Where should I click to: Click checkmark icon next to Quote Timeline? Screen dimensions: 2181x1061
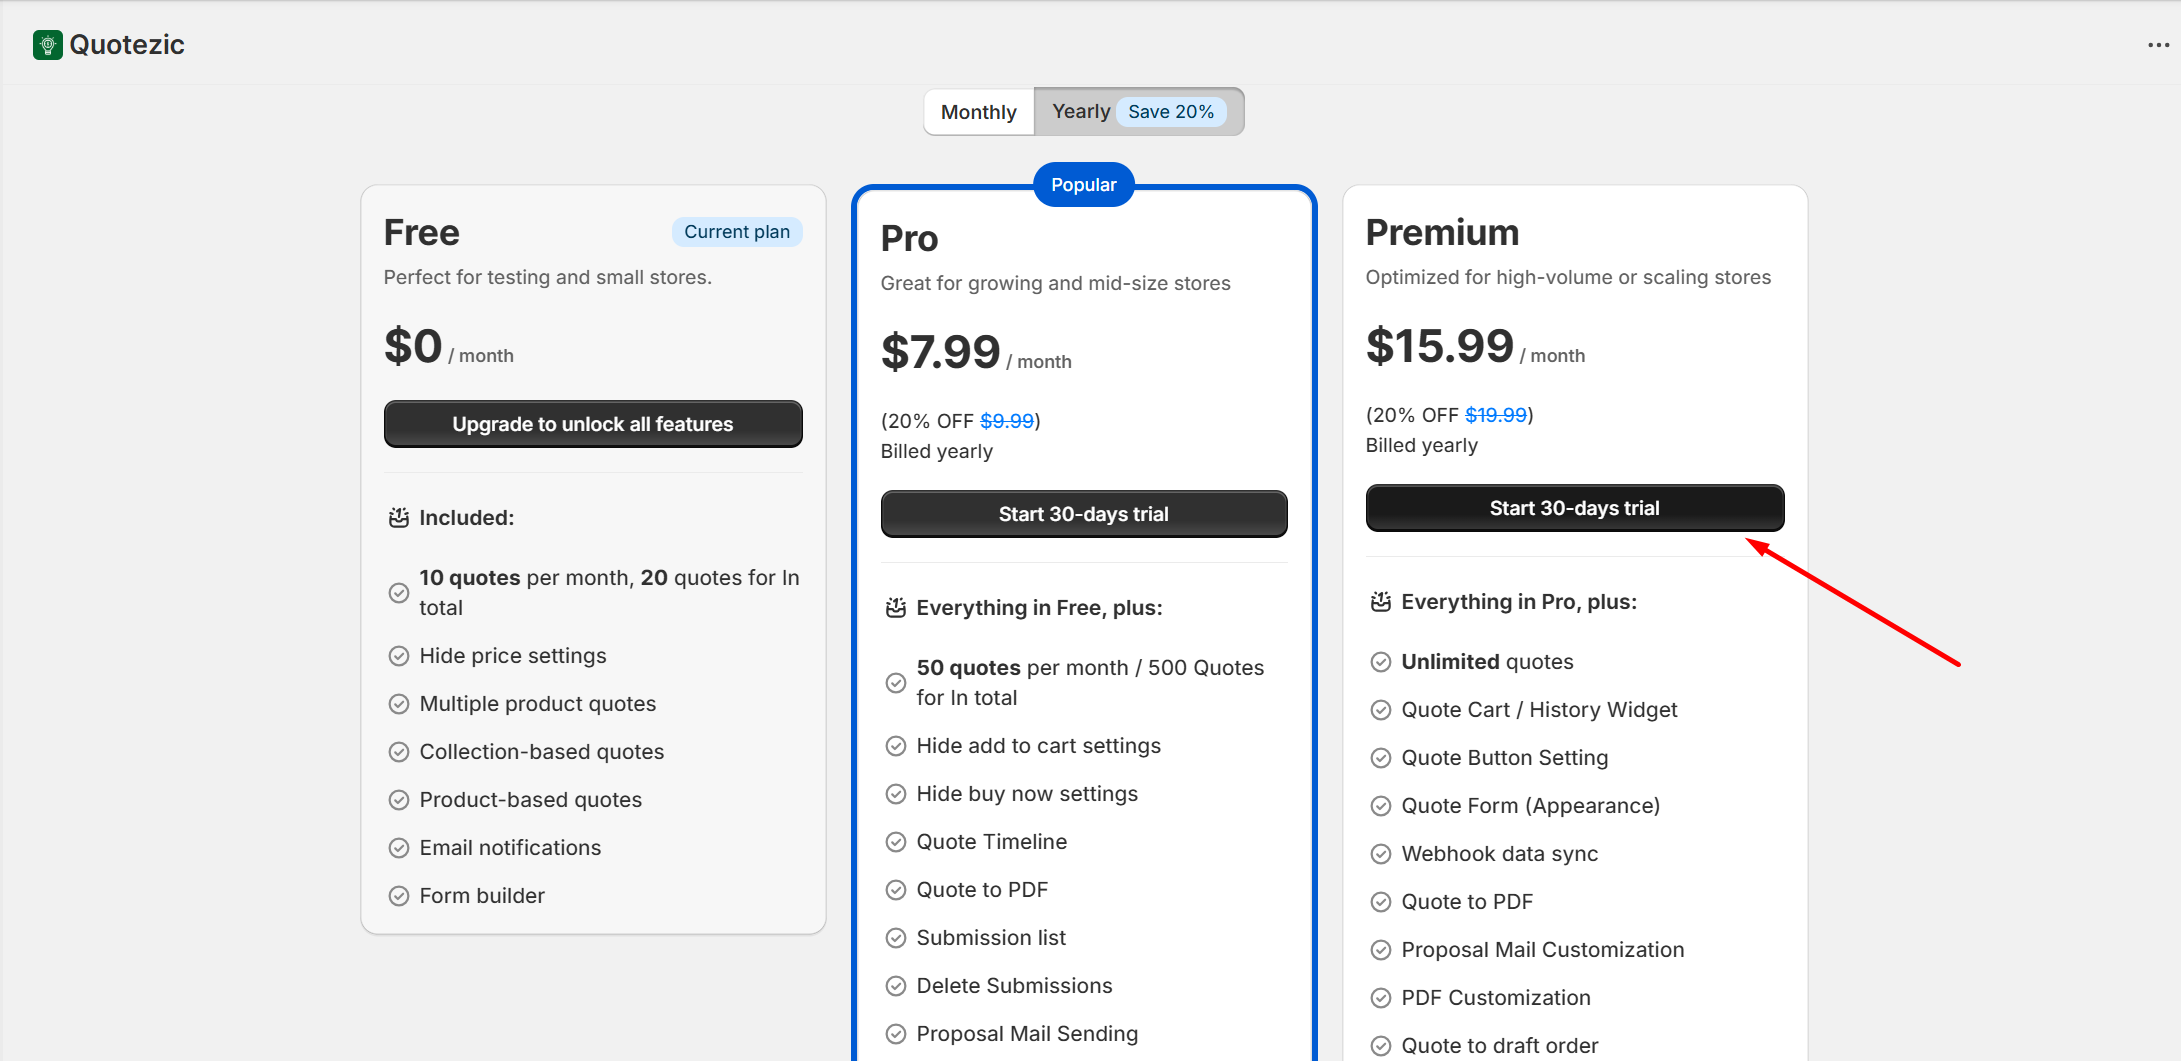point(896,842)
